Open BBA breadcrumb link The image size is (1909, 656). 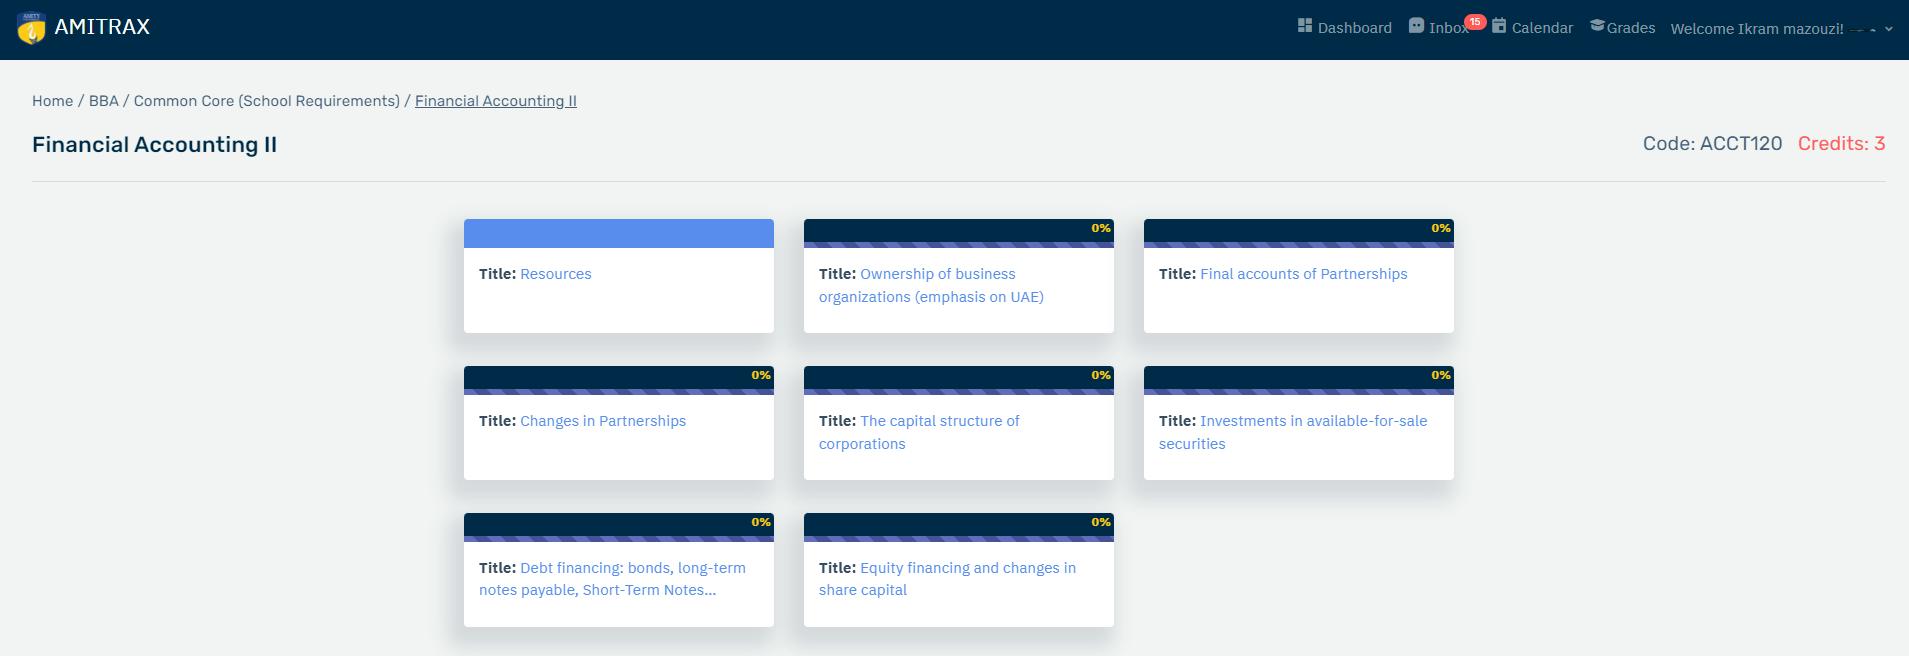[x=103, y=101]
